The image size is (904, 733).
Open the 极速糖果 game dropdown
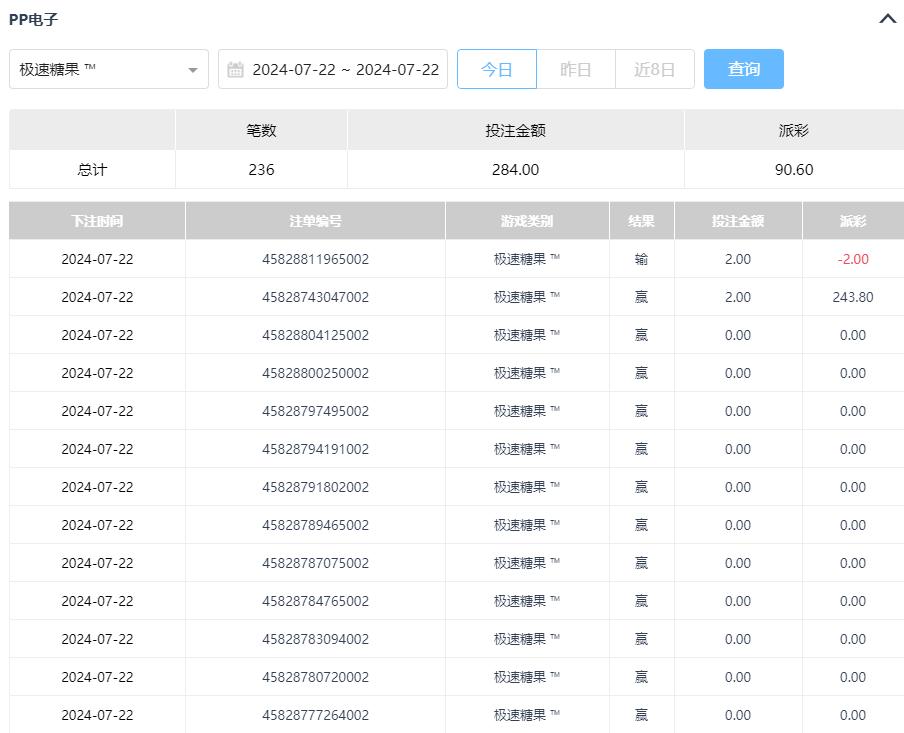point(109,69)
